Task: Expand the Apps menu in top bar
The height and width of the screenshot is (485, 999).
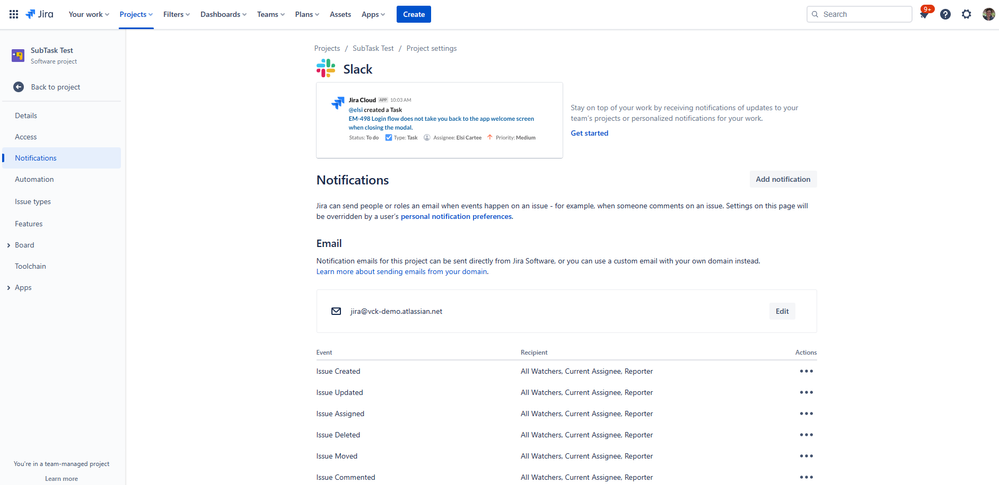Action: 373,14
